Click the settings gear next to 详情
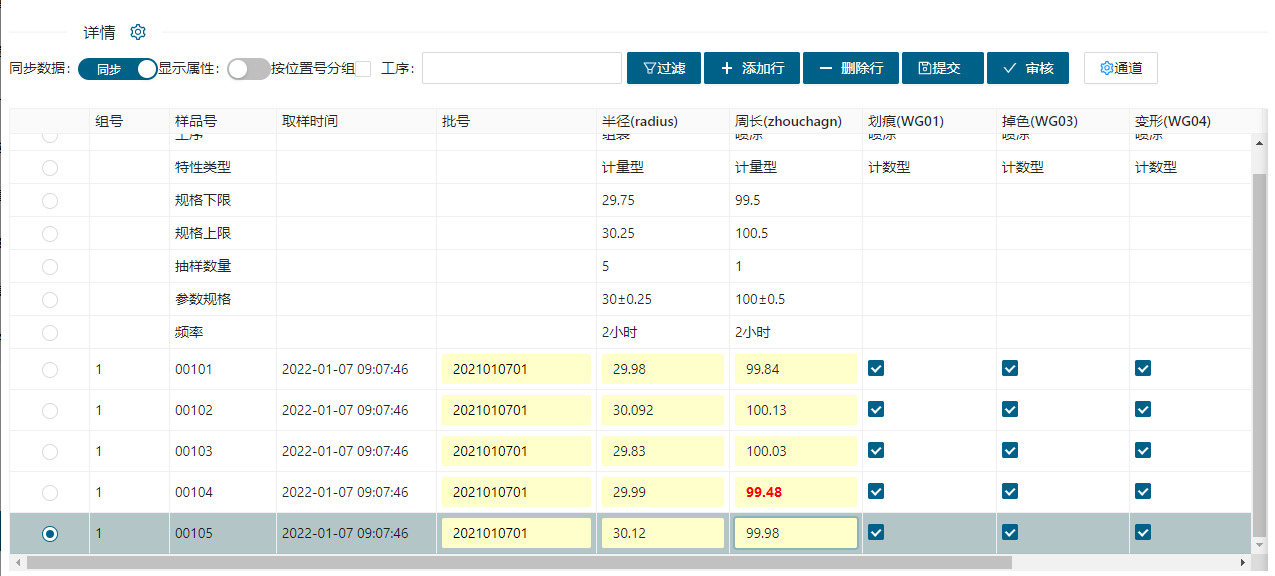This screenshot has width=1275, height=576. tap(138, 32)
